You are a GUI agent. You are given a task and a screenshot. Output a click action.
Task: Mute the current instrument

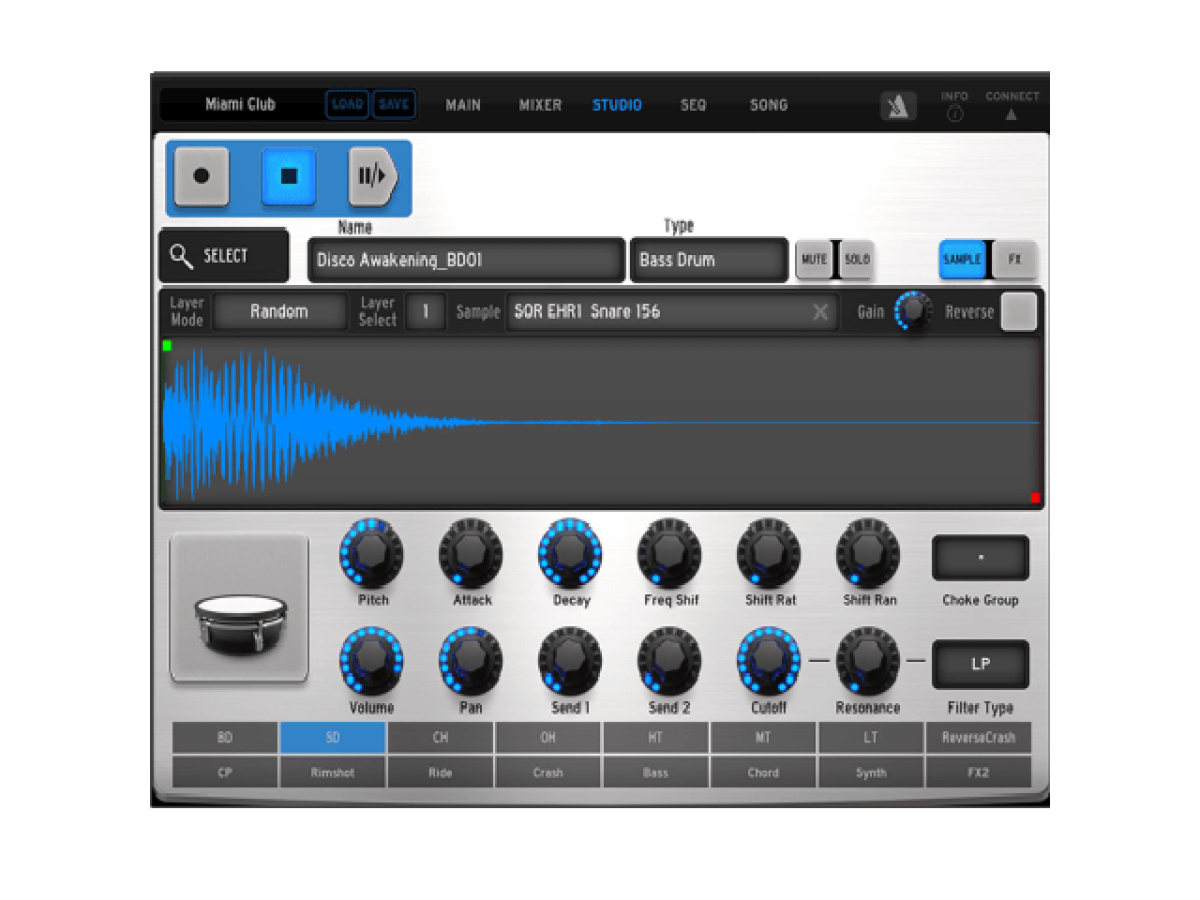click(814, 260)
